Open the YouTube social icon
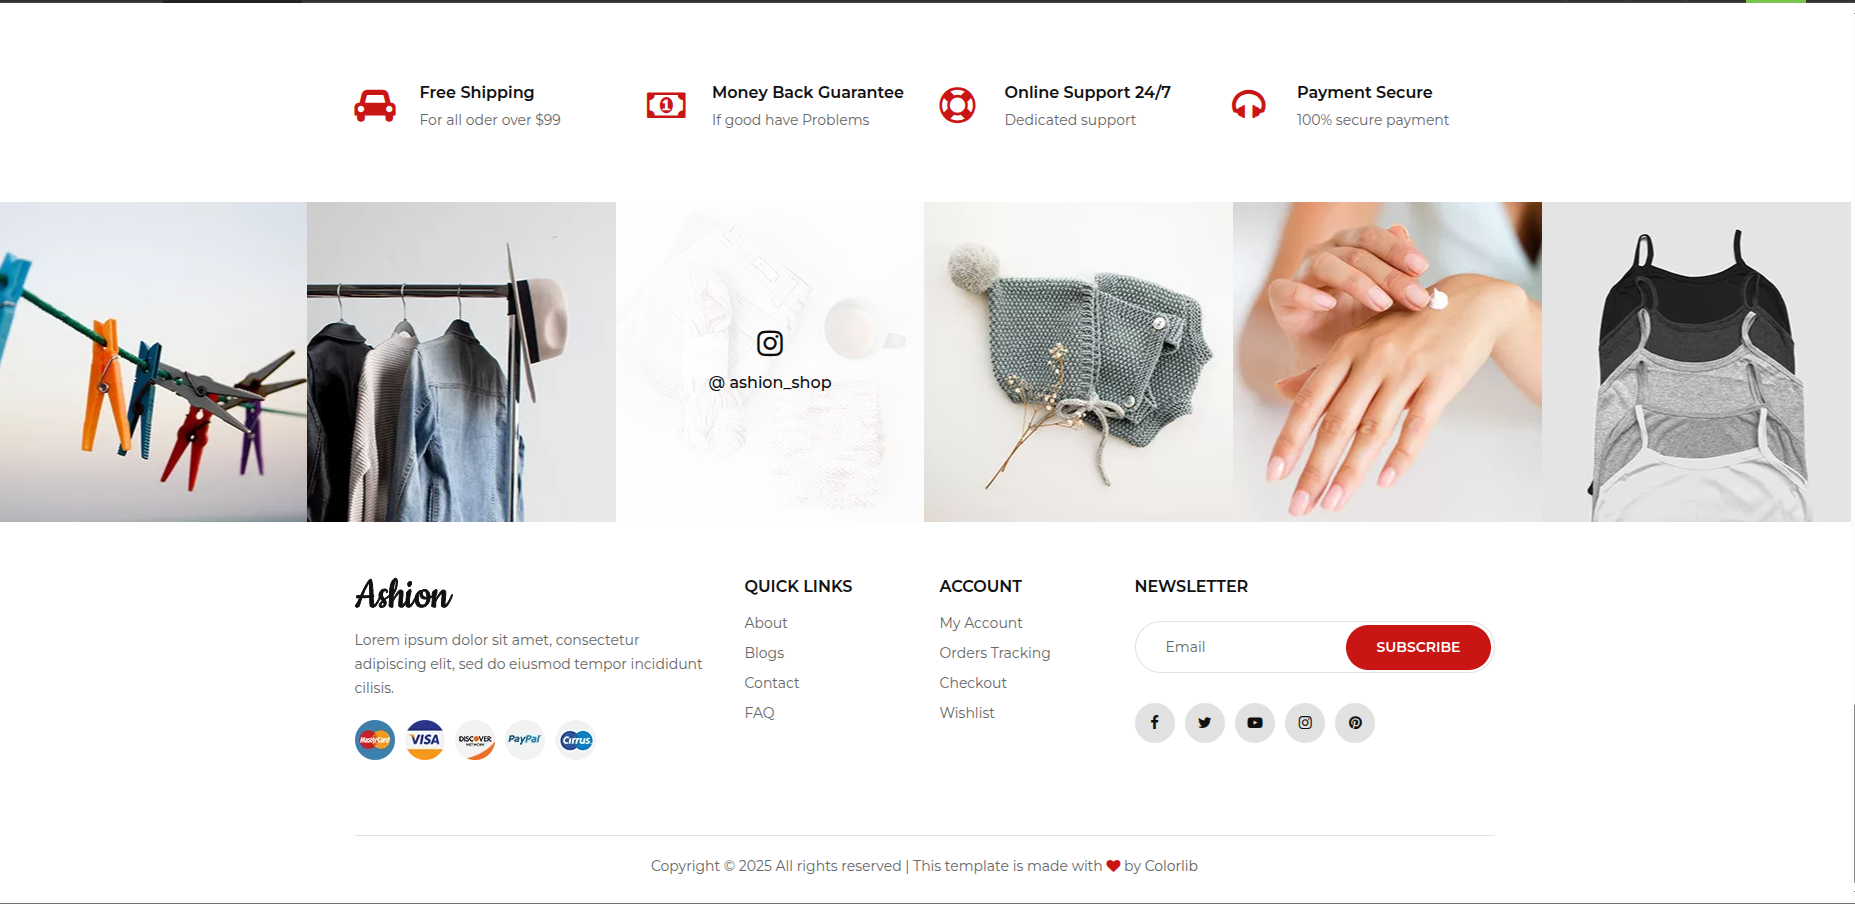The image size is (1855, 904). click(1255, 723)
